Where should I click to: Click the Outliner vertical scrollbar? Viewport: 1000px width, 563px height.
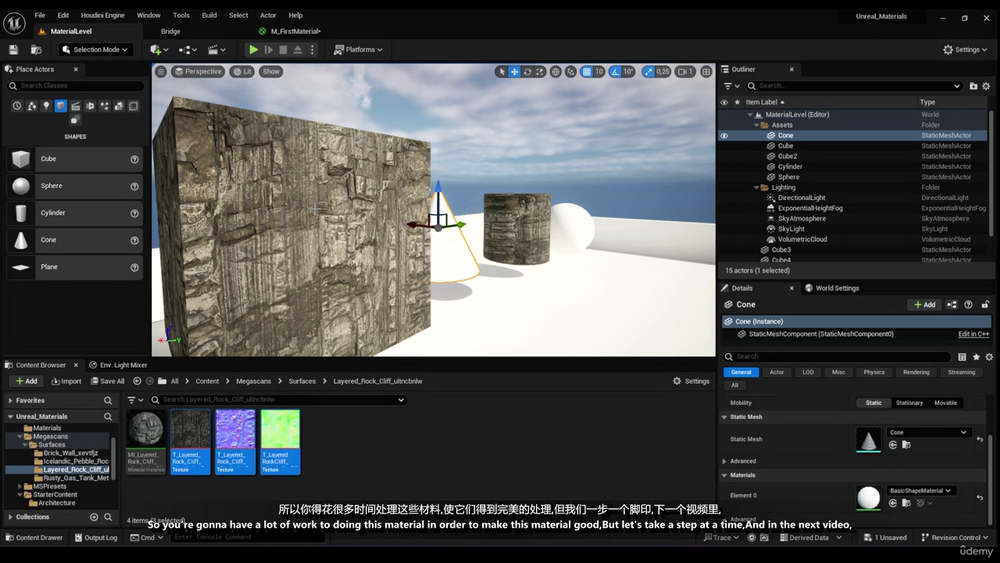click(990, 171)
